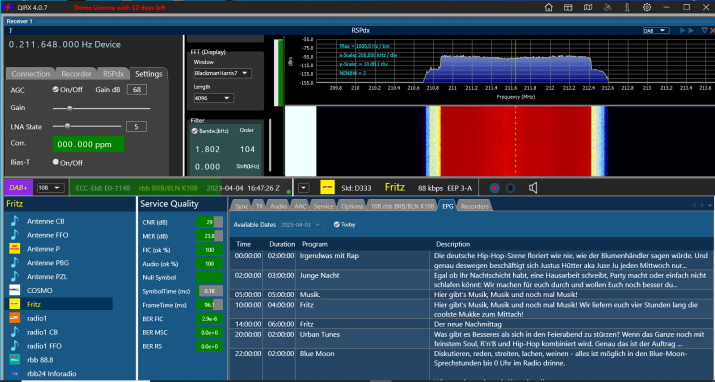The height and width of the screenshot is (382, 715).
Task: Click the COSMO station logo
Action: click(15, 290)
